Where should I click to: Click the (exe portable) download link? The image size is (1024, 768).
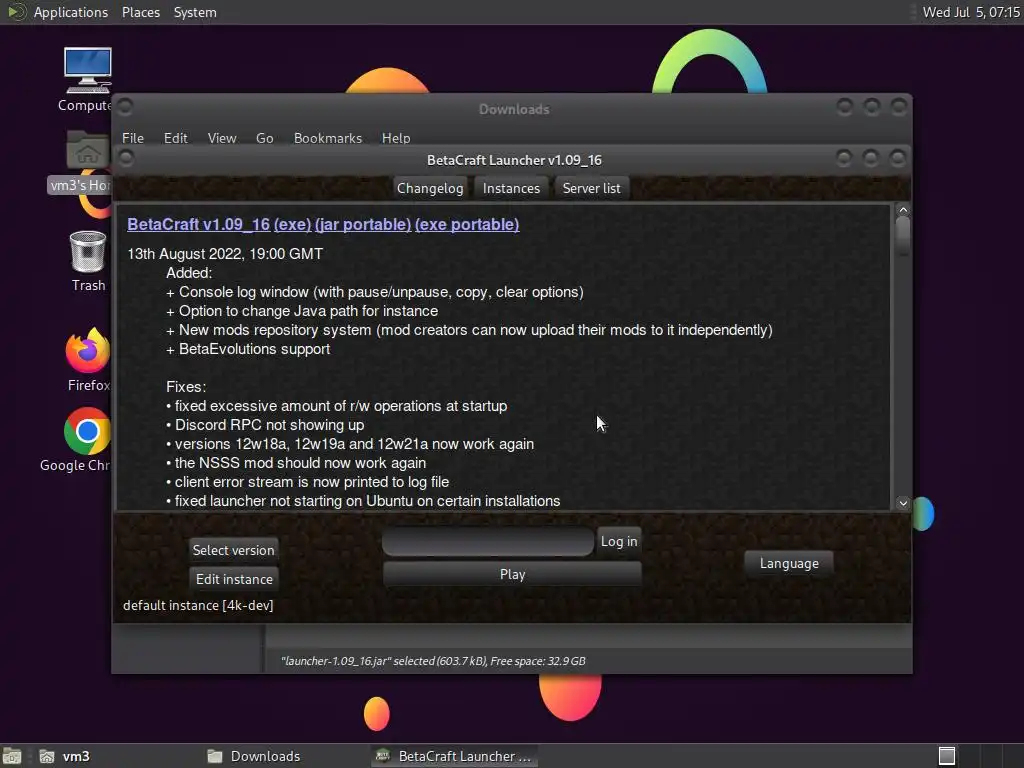click(467, 224)
